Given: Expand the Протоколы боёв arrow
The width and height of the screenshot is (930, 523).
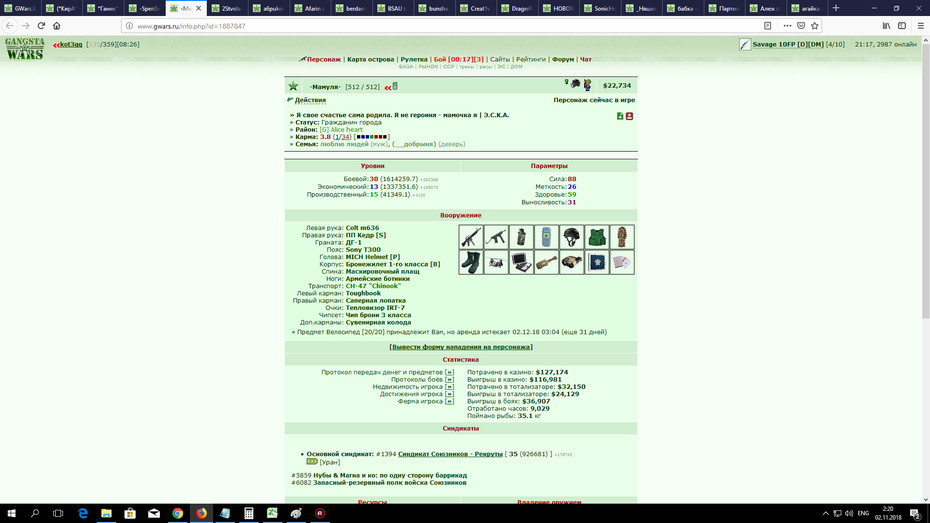Looking at the screenshot, I should [x=449, y=380].
